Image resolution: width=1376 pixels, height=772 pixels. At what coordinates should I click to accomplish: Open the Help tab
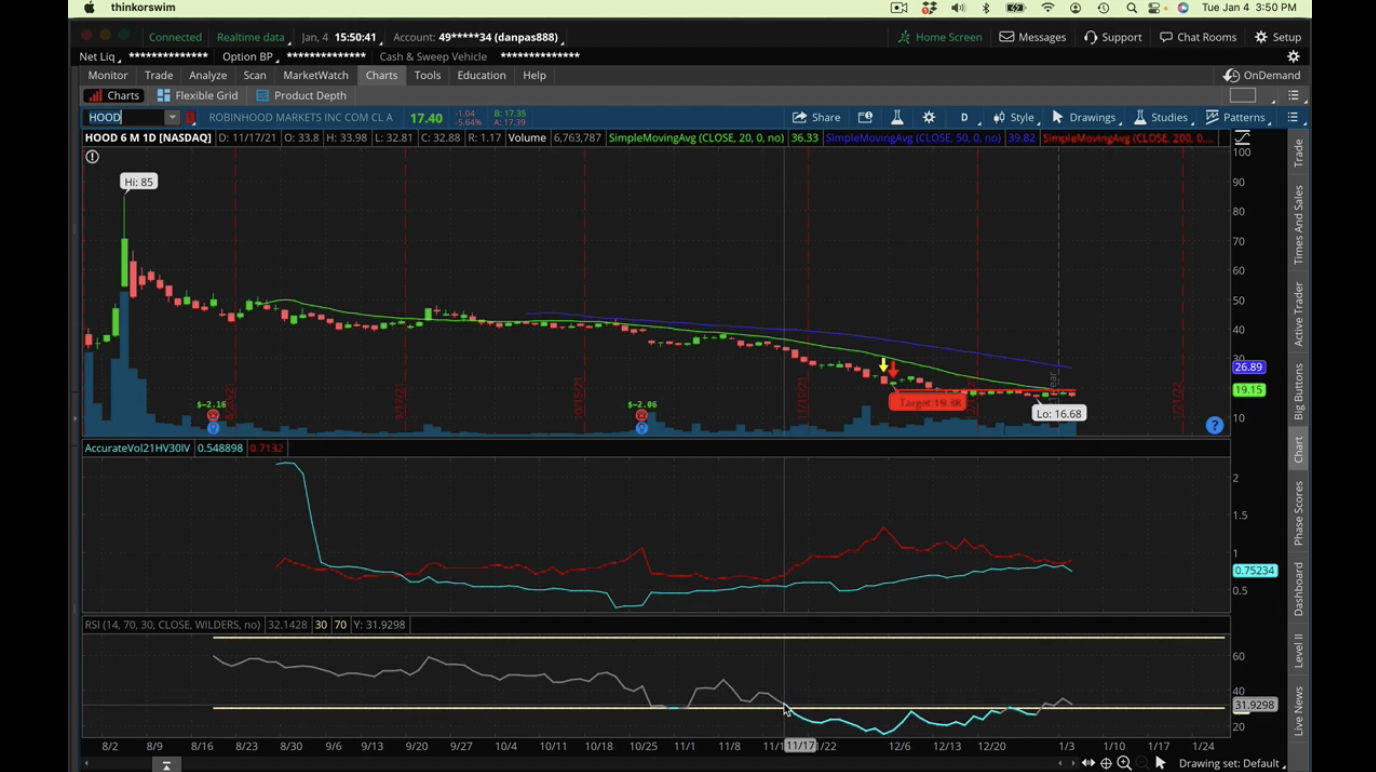pos(534,75)
